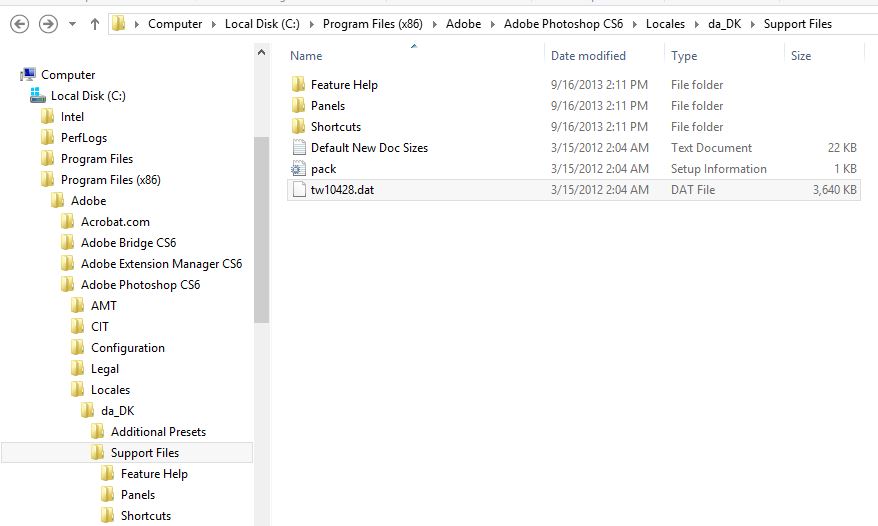This screenshot has width=878, height=526.
Task: Select Locales in the breadcrumb path
Action: [665, 24]
